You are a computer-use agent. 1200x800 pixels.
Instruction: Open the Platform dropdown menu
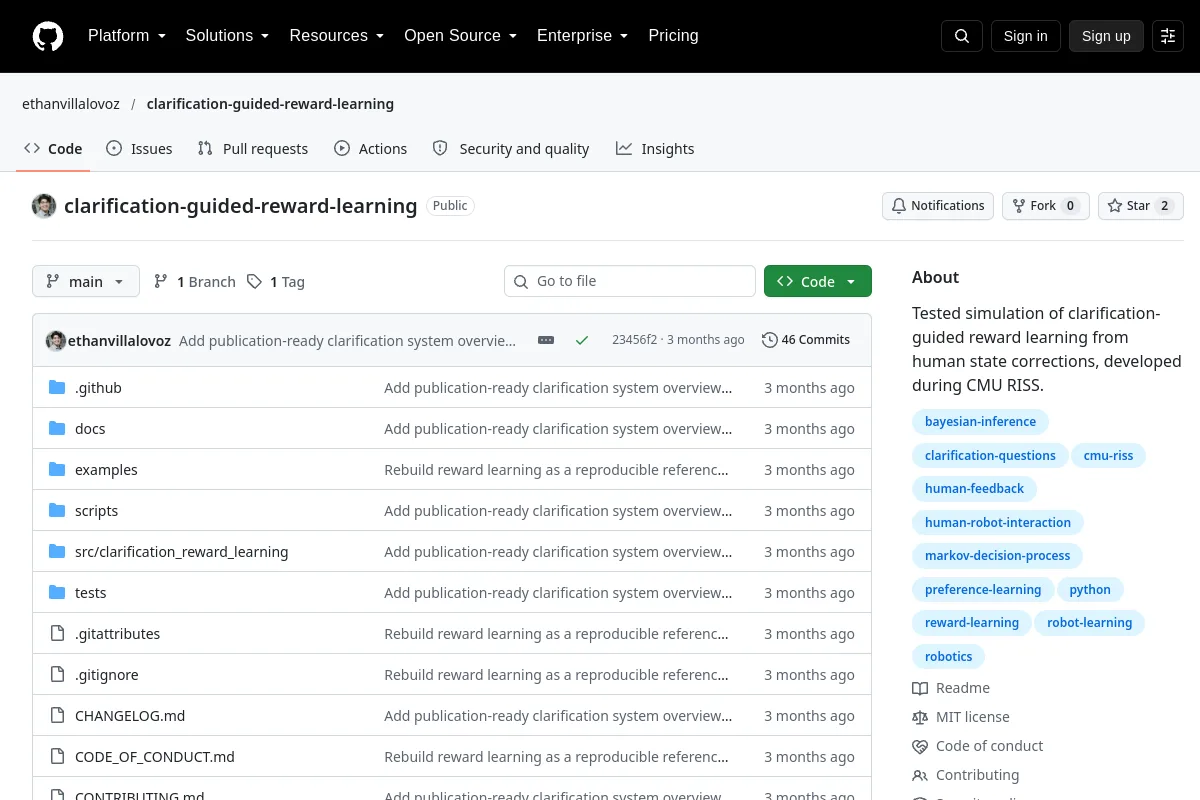(126, 36)
